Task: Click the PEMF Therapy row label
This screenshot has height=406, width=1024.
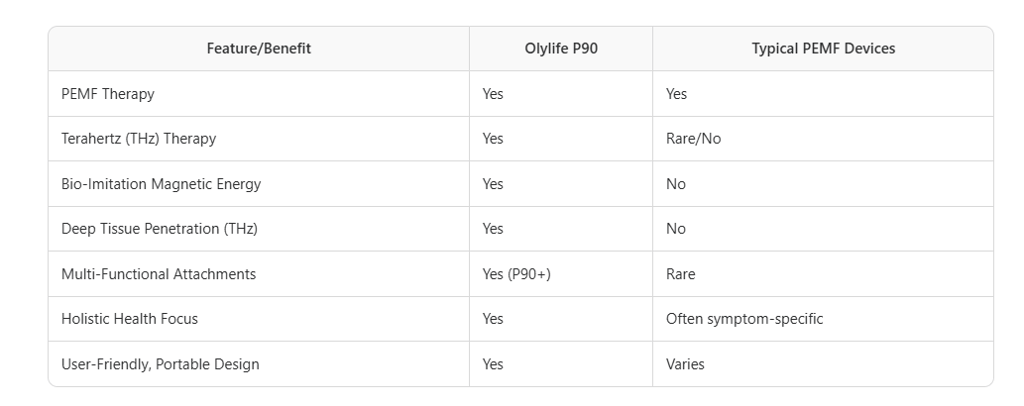Action: coord(108,94)
